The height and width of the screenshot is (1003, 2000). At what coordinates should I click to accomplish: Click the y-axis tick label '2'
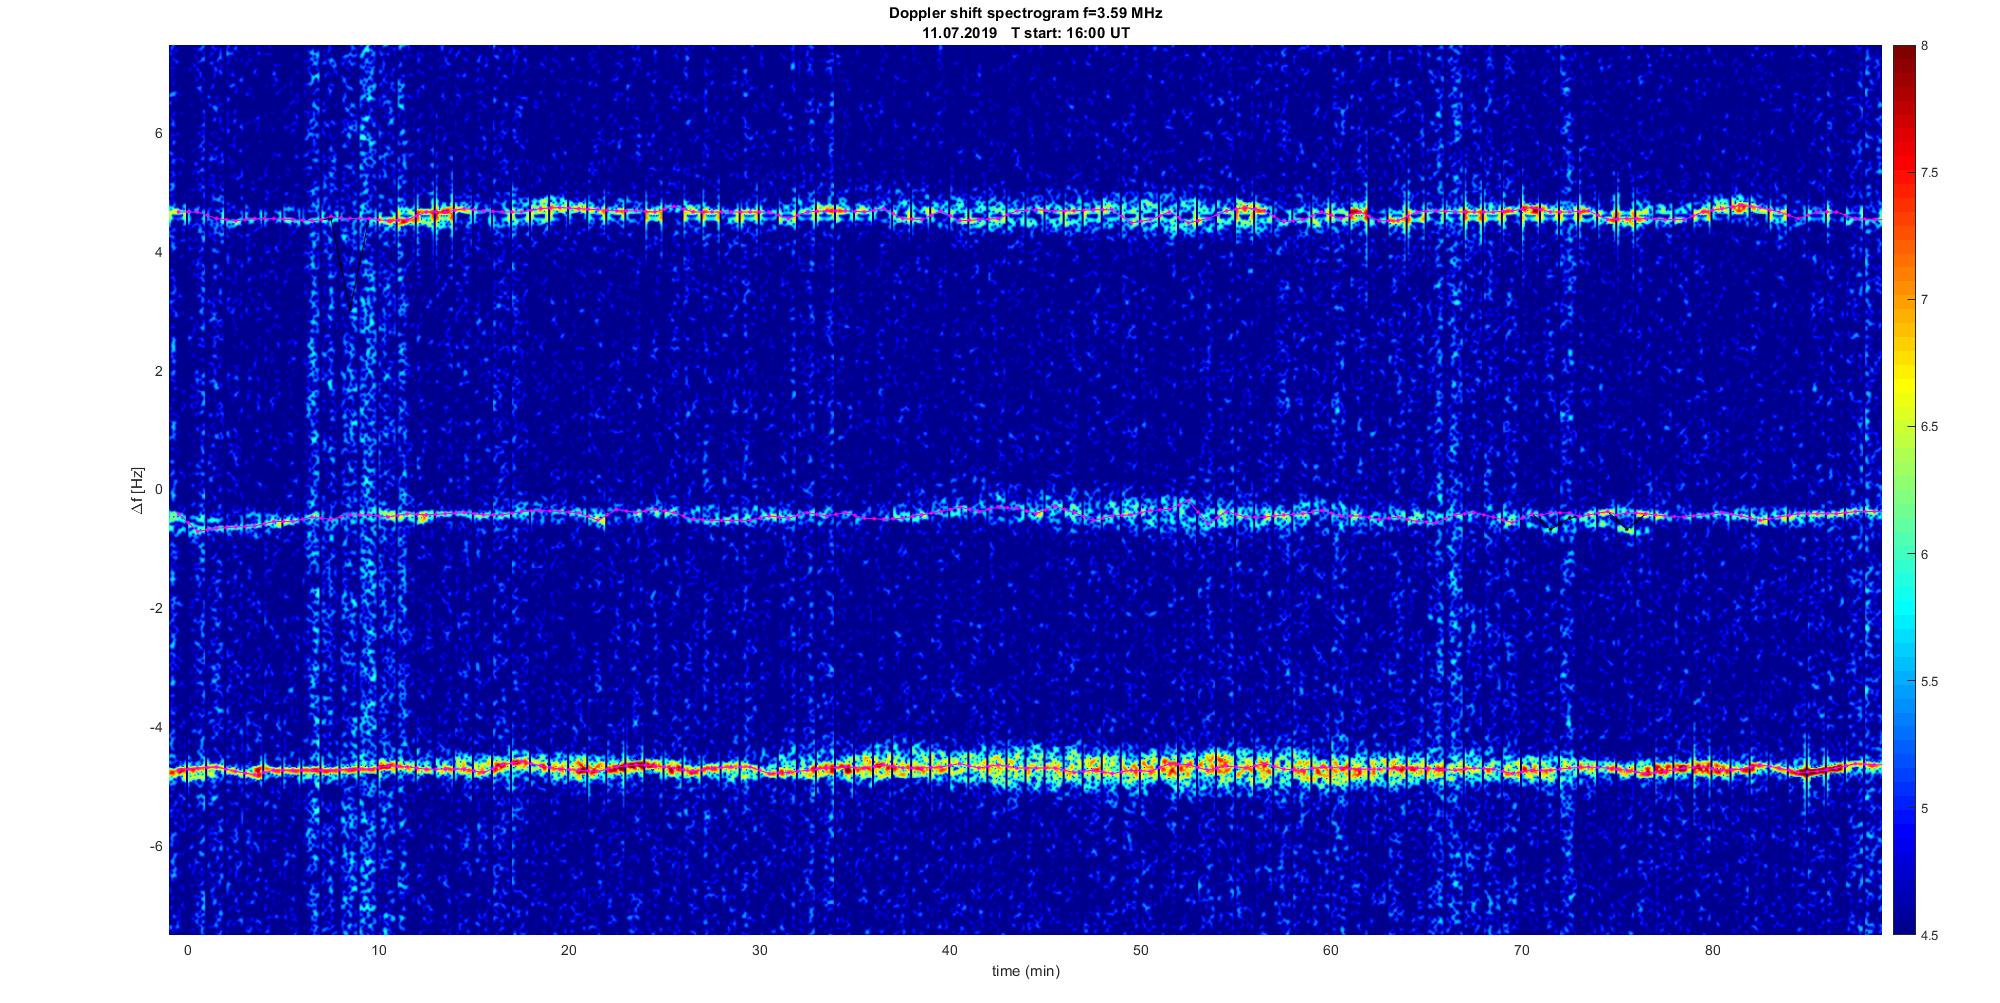click(x=158, y=371)
